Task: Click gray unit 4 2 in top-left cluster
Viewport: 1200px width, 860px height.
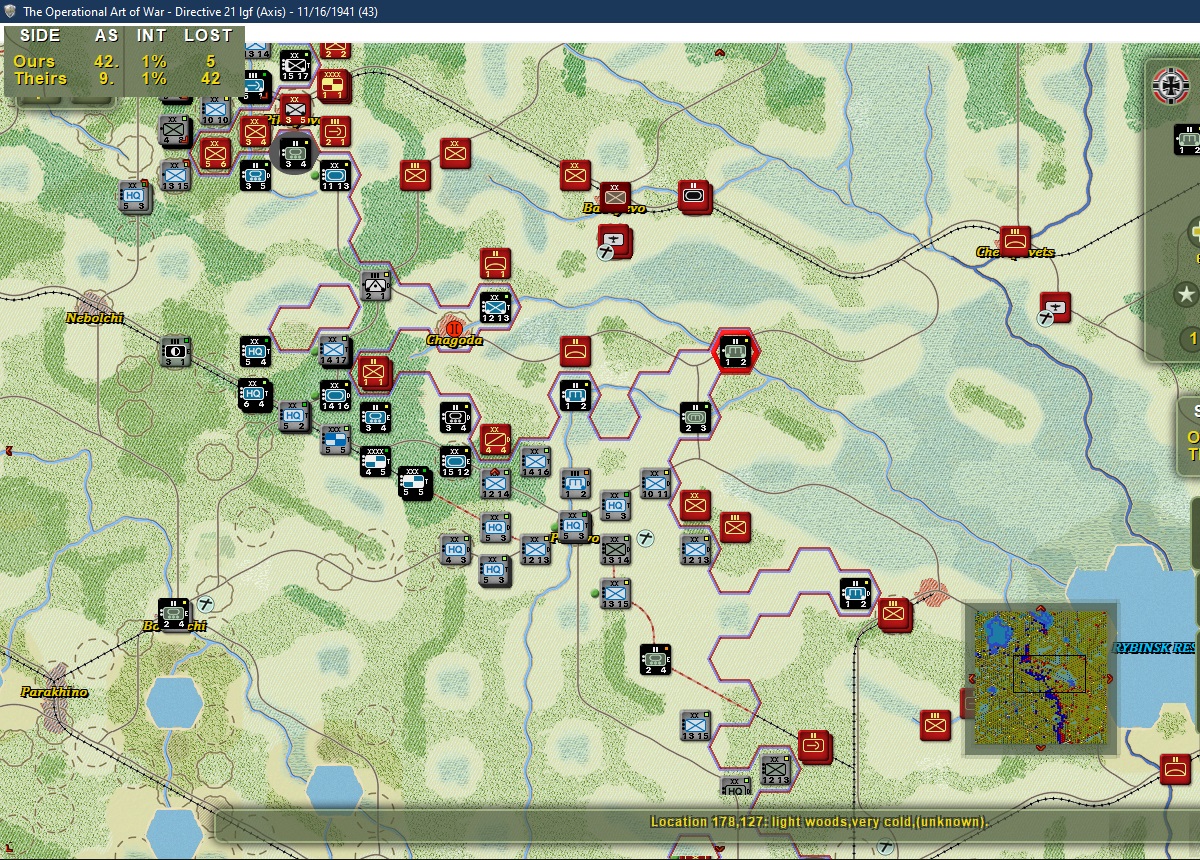Action: [x=174, y=131]
